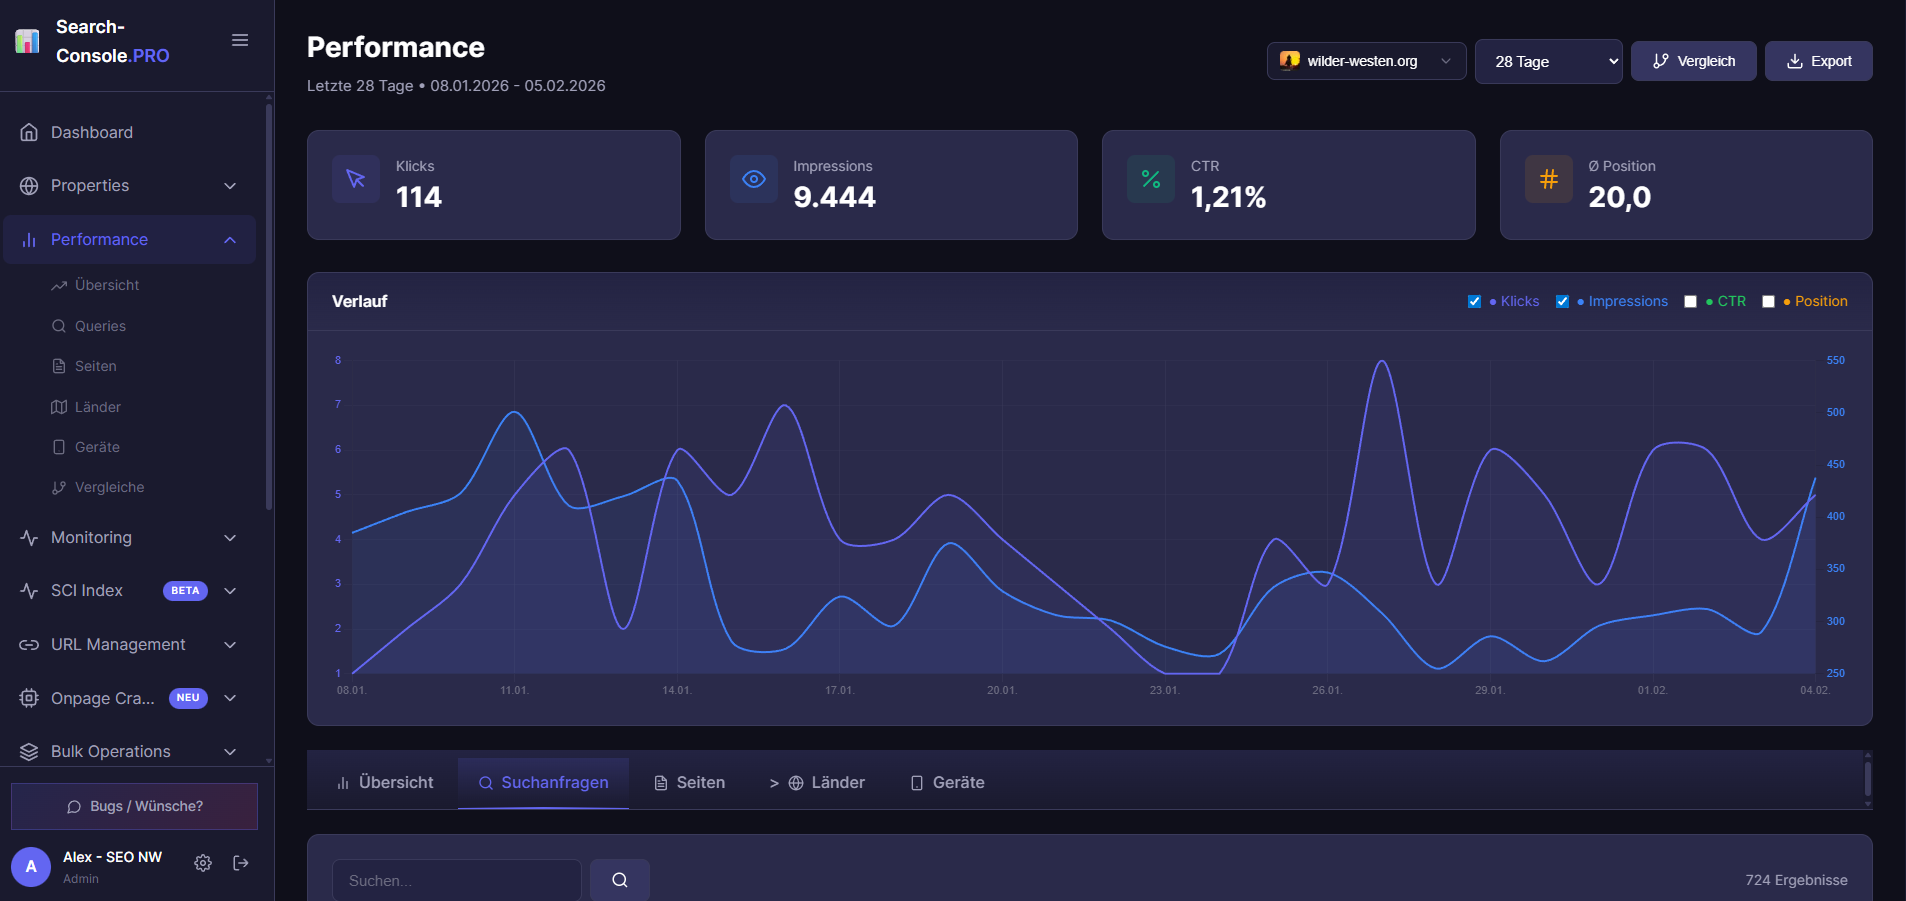Switch to the Seiten tab
The height and width of the screenshot is (901, 1906).
pyautogui.click(x=689, y=783)
